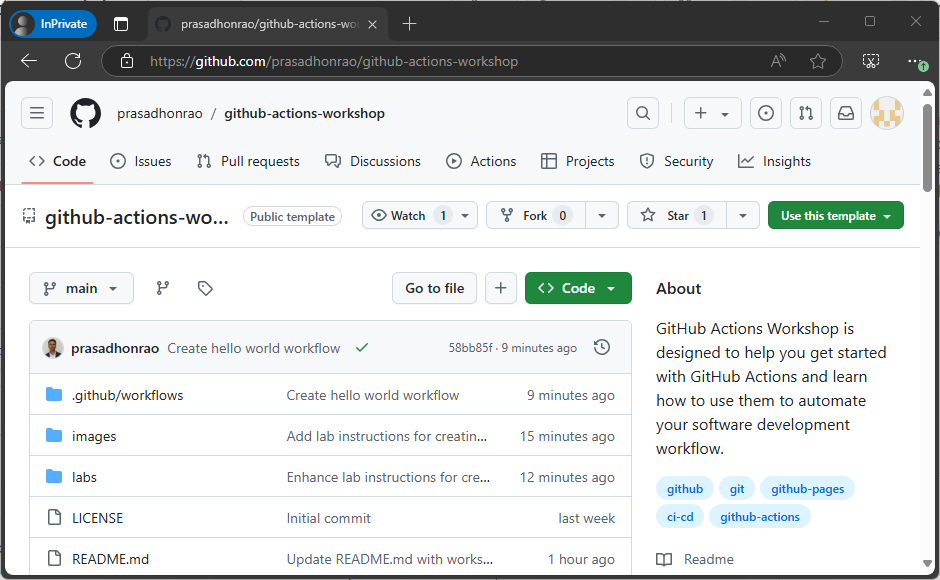
Task: Click the github topic tag
Action: pos(685,489)
